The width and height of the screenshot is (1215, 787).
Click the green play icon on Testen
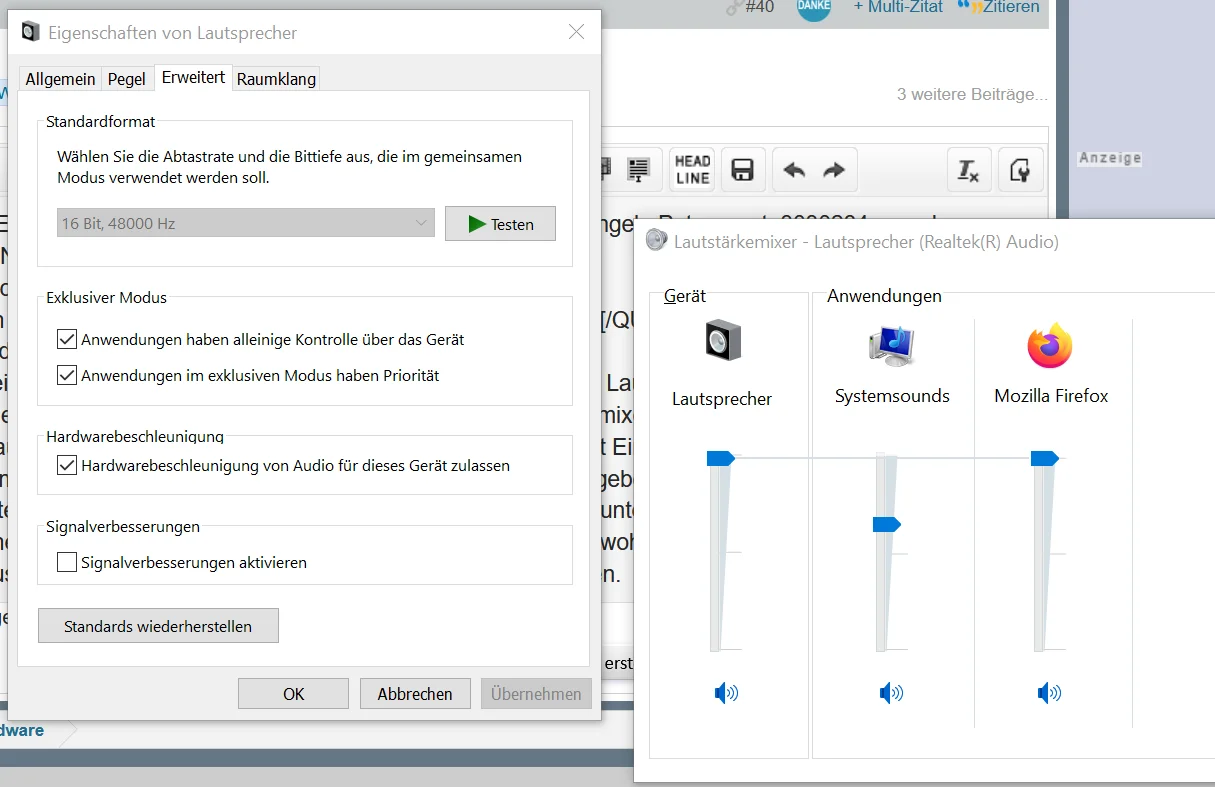[477, 224]
